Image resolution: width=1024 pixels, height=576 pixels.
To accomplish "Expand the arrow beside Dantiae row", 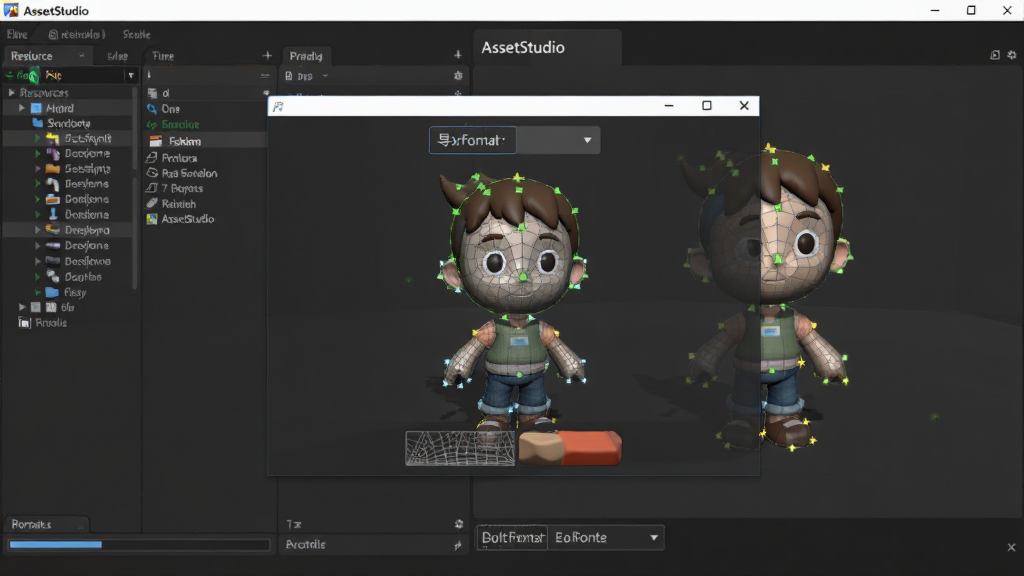I will (x=38, y=277).
